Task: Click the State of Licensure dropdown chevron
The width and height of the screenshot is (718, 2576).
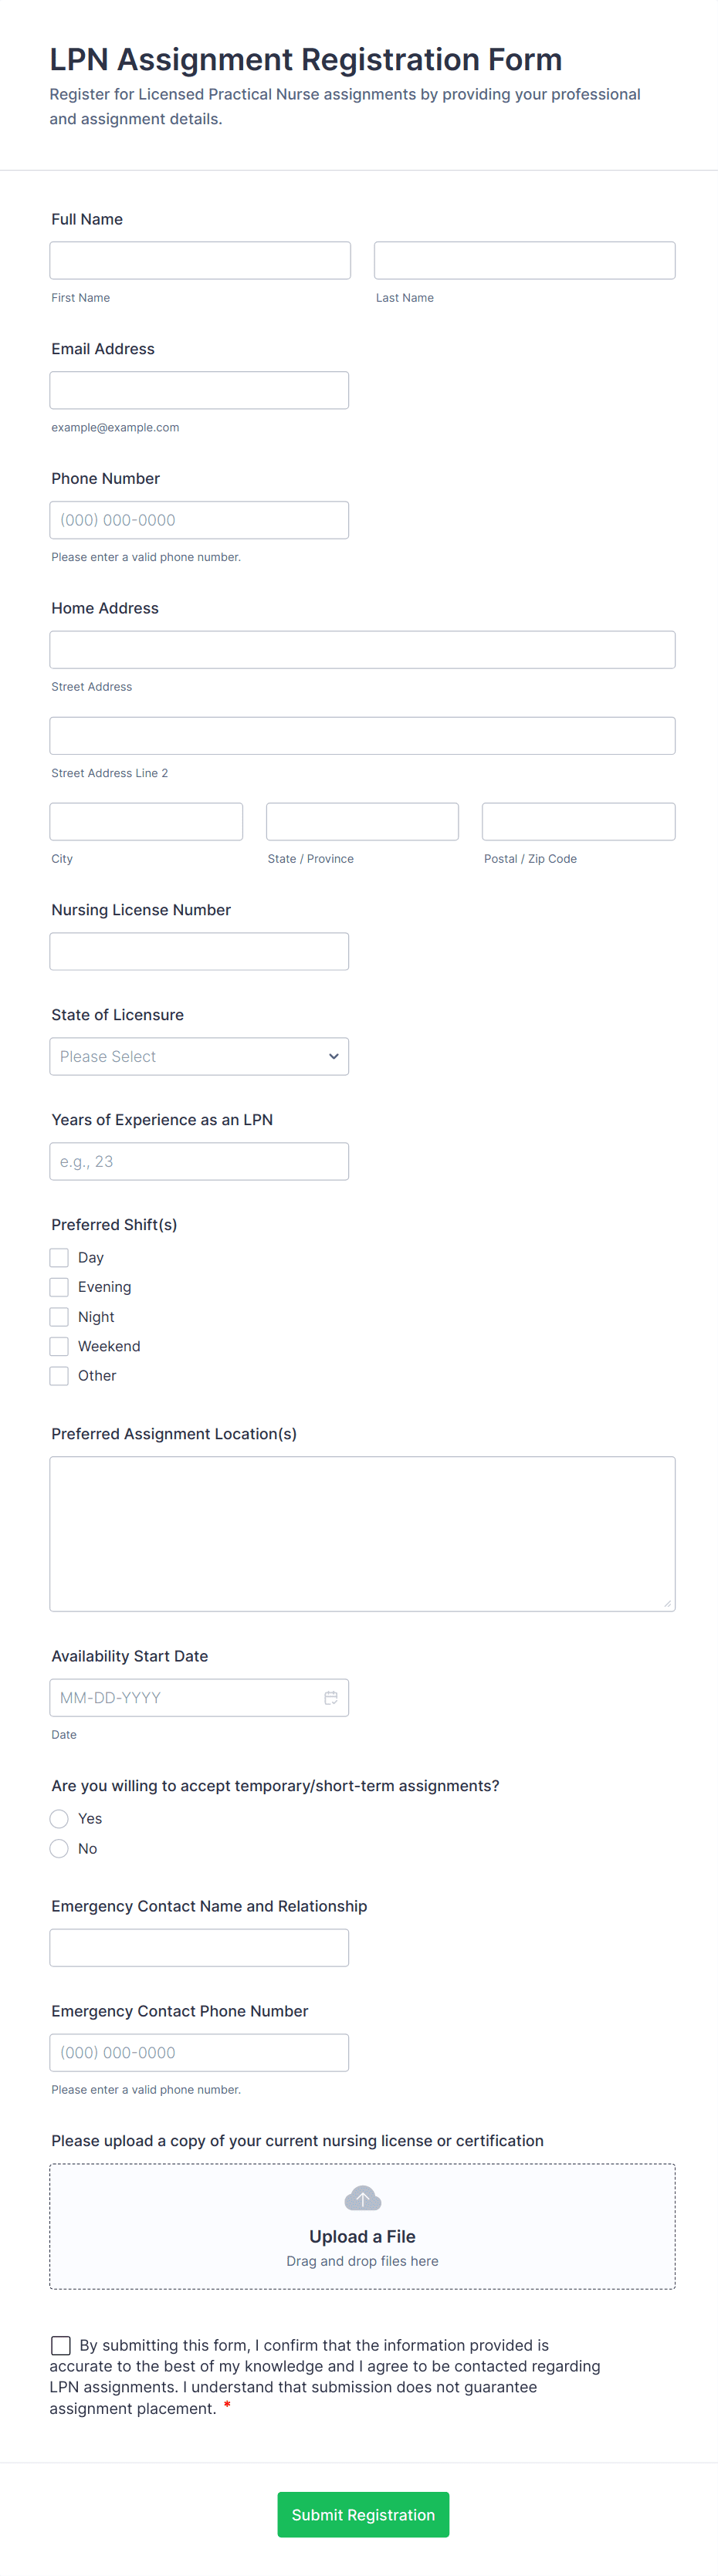Action: pyautogui.click(x=333, y=1056)
